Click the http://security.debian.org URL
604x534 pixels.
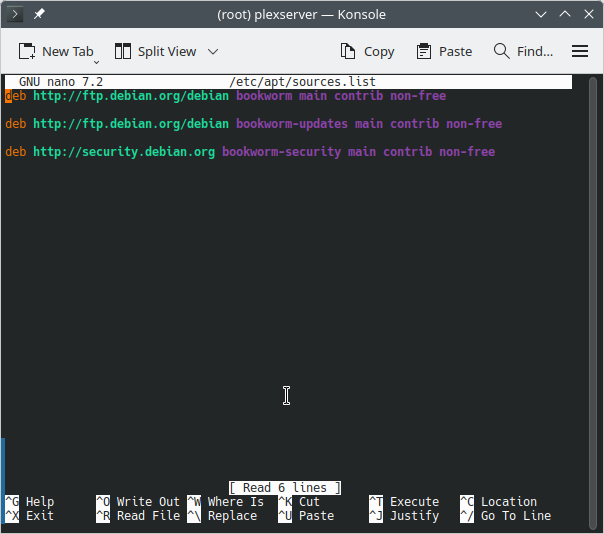click(x=124, y=152)
